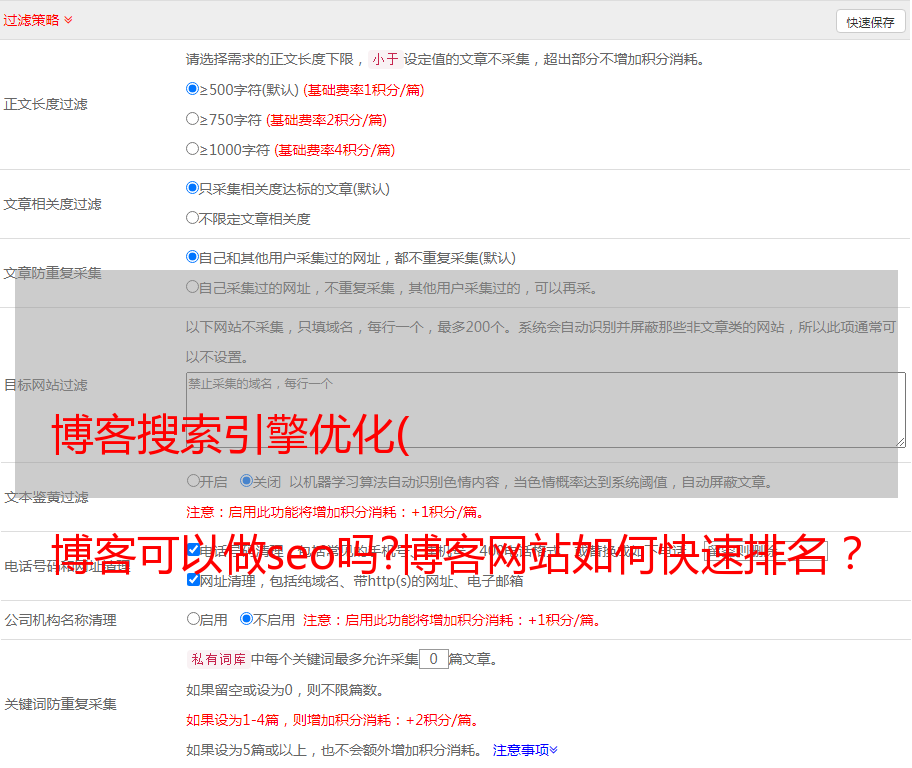Screen dimensions: 912x768
Task: Choose the ≥1000字符 length option
Action: 193,149
